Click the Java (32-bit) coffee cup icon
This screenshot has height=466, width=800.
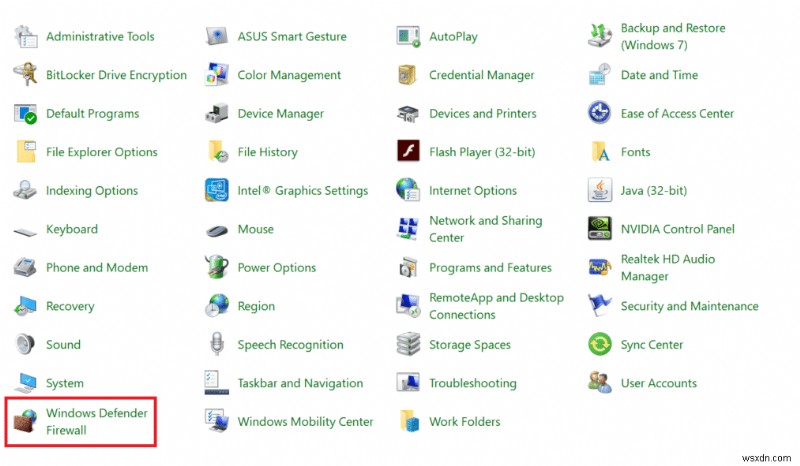click(x=600, y=190)
